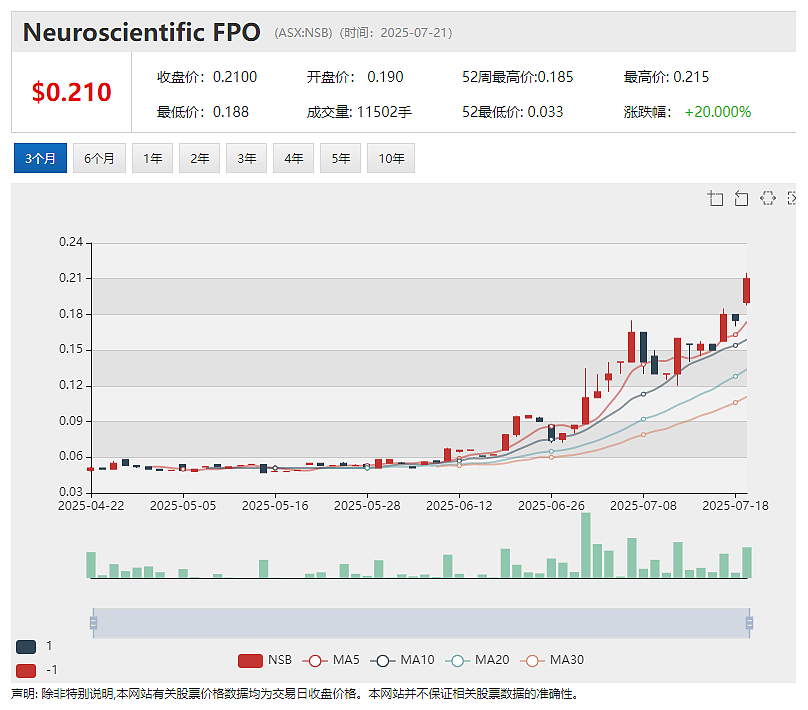Click the red swatch labeled -1
Screen dimensions: 808x710
pos(26,671)
